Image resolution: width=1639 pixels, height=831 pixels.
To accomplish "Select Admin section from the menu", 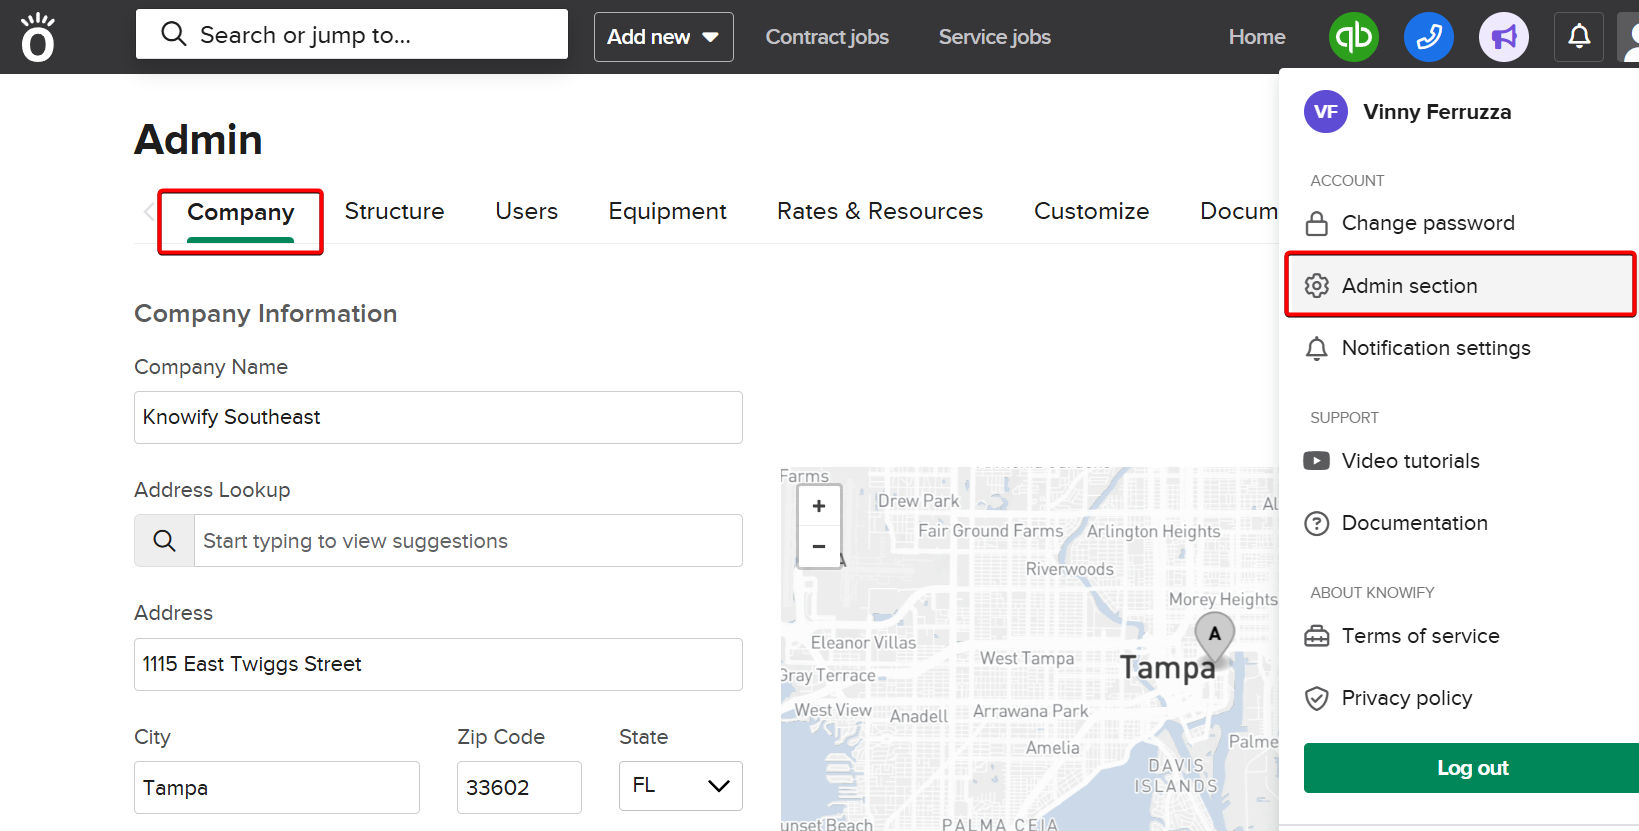I will (1409, 286).
